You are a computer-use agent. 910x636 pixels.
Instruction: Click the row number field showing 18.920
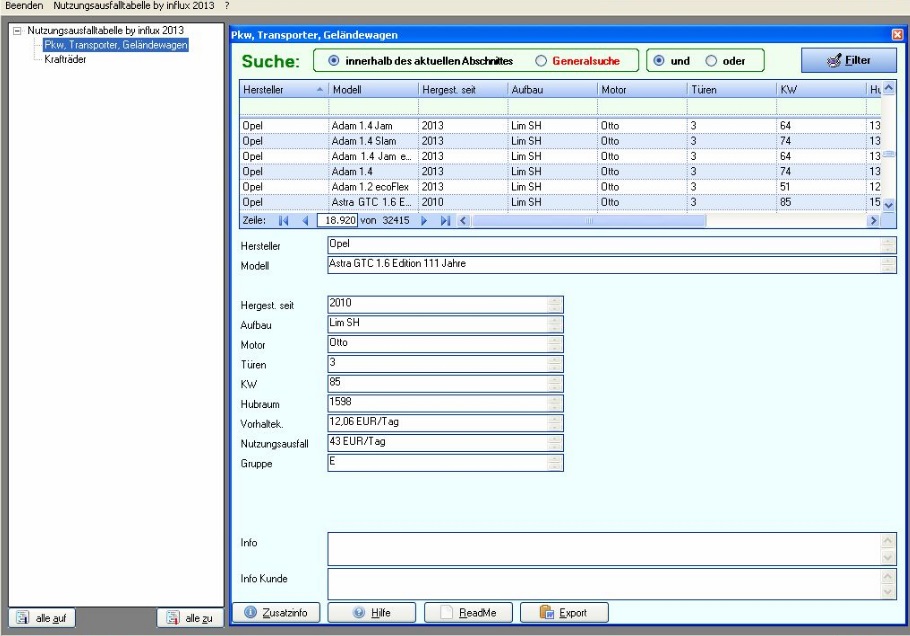(x=337, y=221)
